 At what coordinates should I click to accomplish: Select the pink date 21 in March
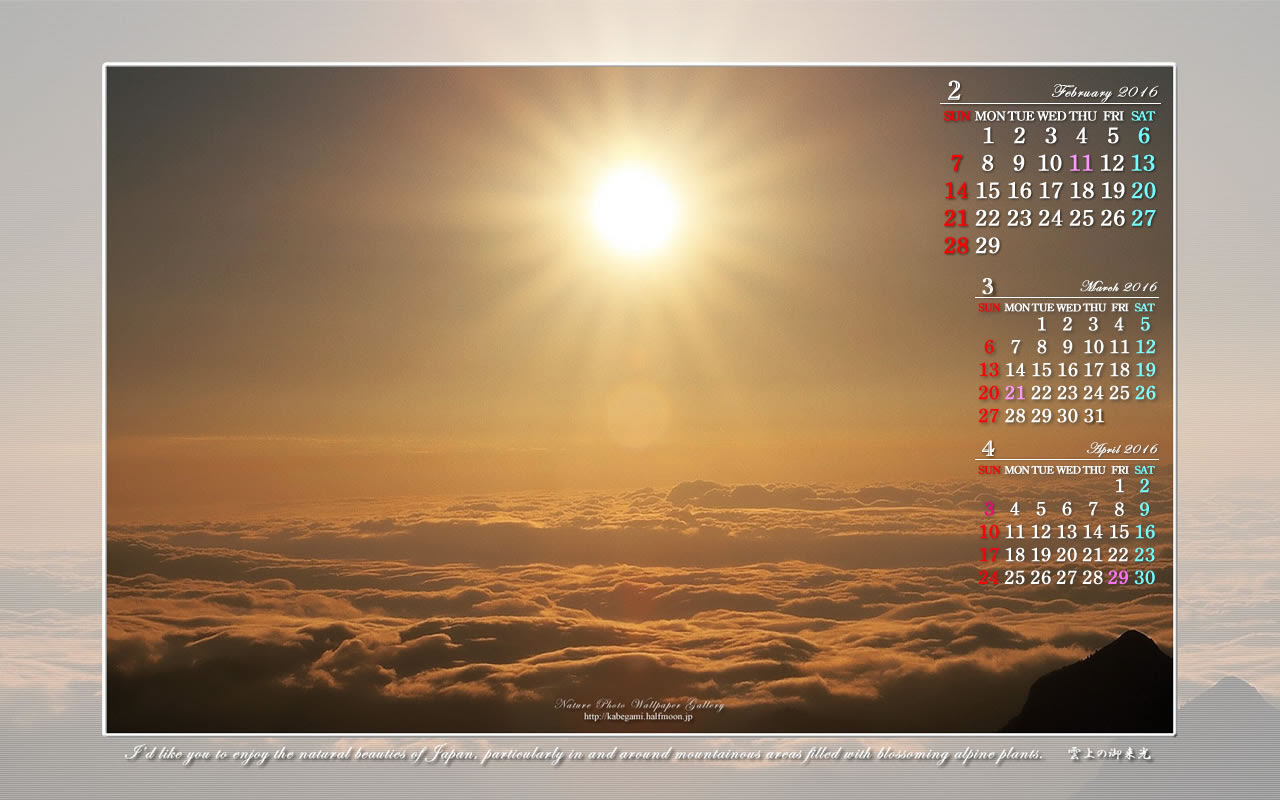pyautogui.click(x=1015, y=393)
